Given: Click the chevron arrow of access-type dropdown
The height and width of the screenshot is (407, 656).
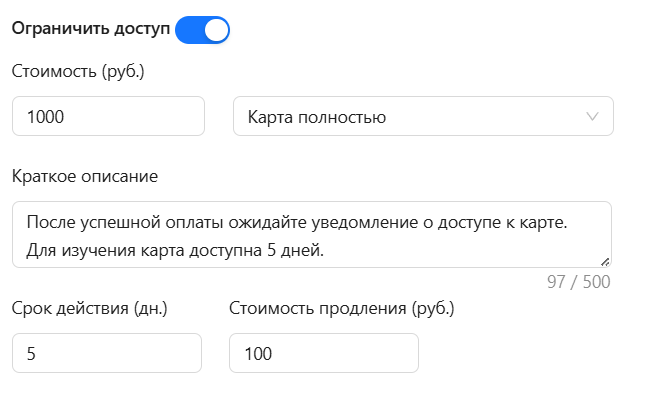Looking at the screenshot, I should (592, 117).
